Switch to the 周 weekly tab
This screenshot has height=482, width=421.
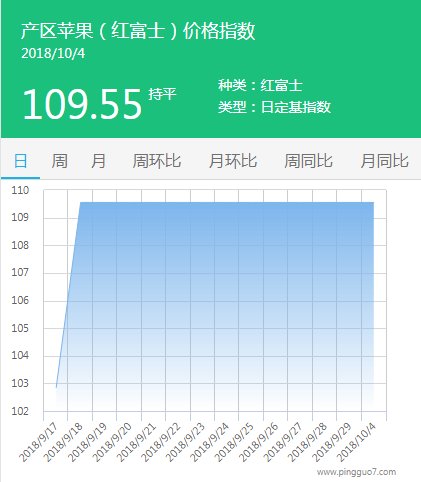59,161
